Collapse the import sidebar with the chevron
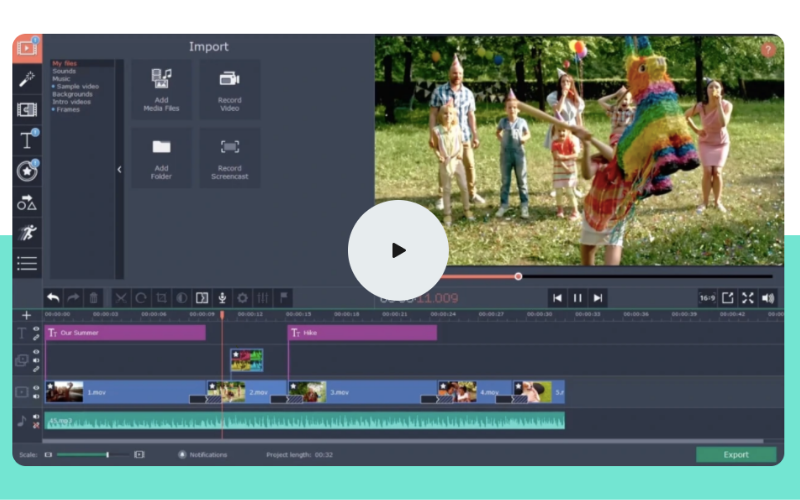The width and height of the screenshot is (800, 500). coord(119,169)
